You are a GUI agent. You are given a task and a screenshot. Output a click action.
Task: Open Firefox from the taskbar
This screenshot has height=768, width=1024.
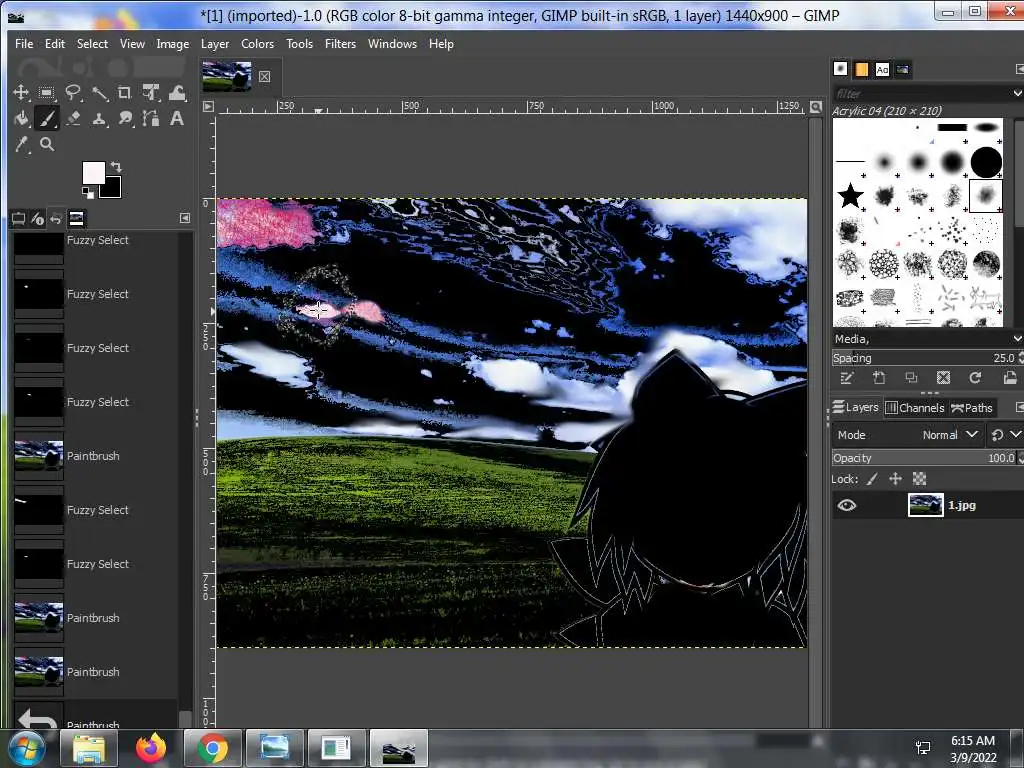(x=151, y=748)
